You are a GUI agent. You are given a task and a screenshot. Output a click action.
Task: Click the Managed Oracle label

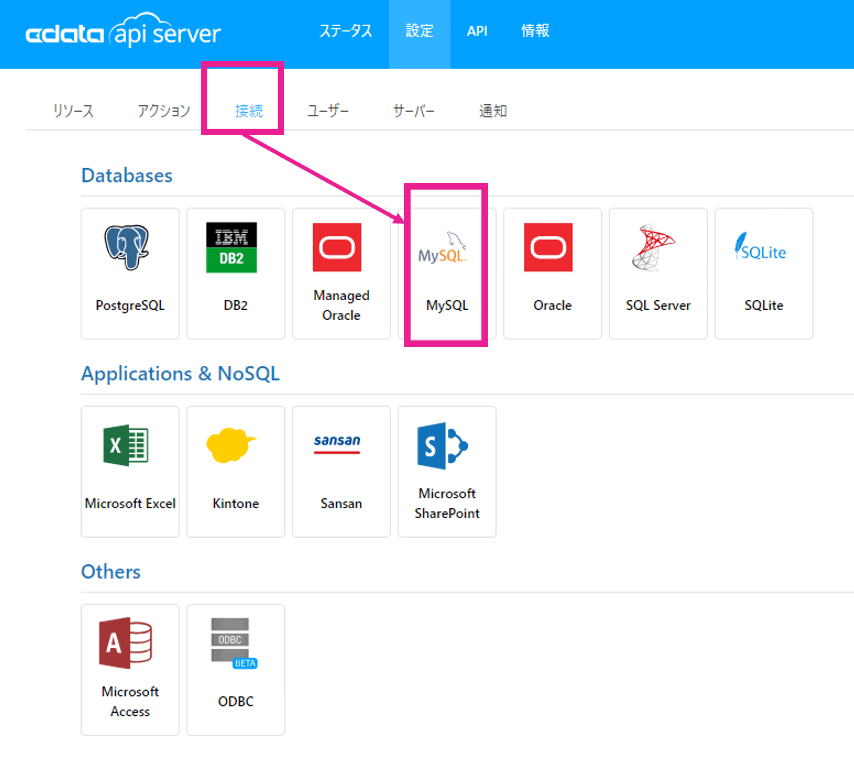tap(341, 305)
